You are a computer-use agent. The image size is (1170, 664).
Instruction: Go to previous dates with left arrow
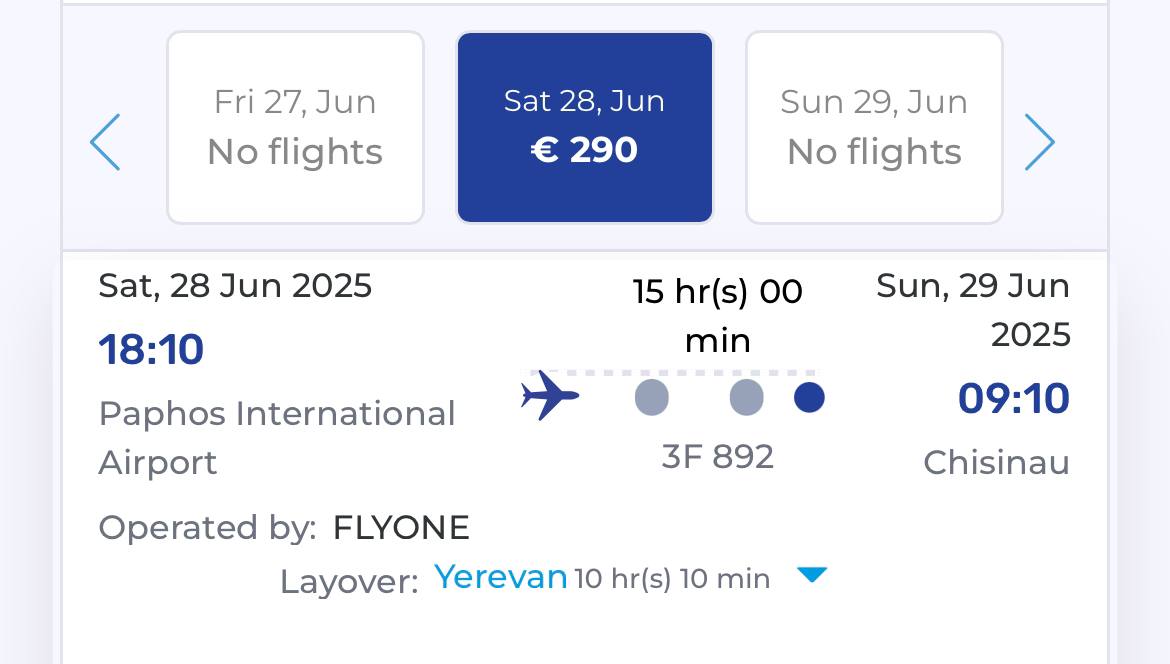105,142
